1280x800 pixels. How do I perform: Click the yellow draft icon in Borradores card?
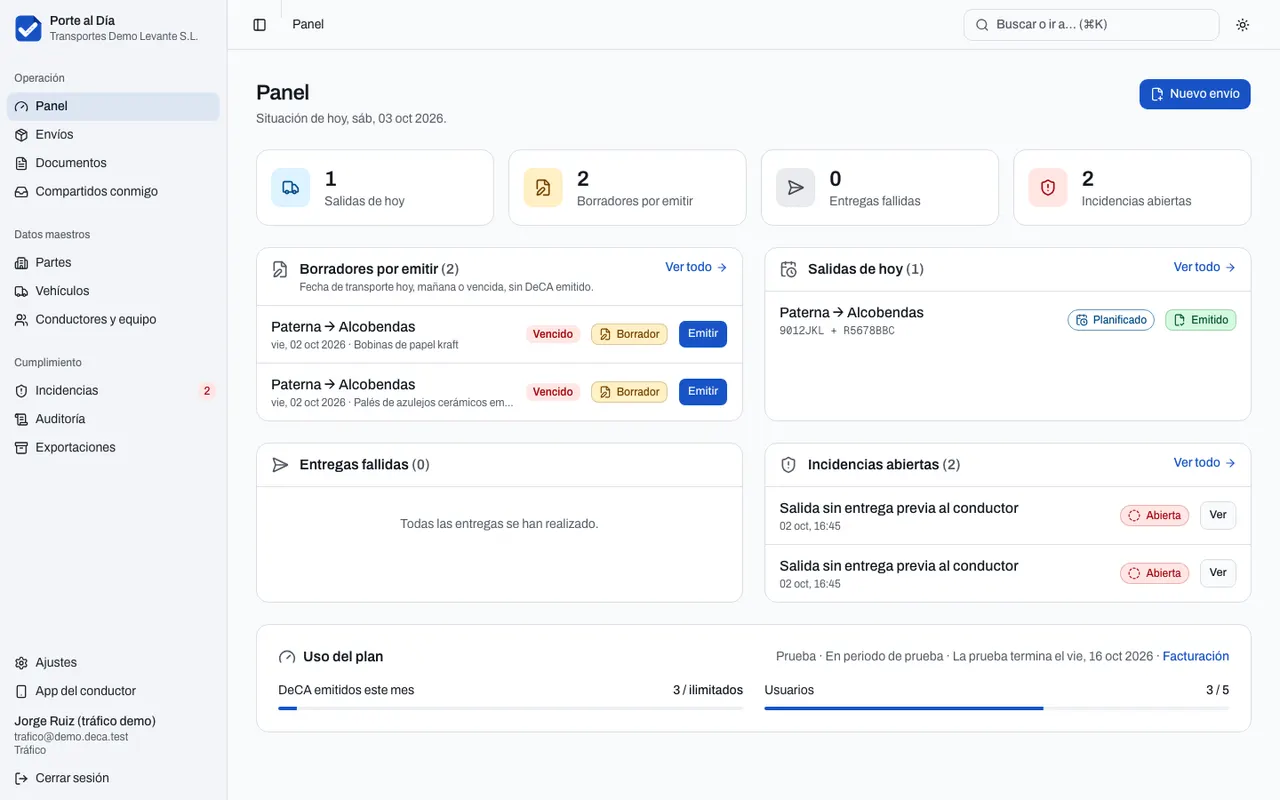coord(543,188)
